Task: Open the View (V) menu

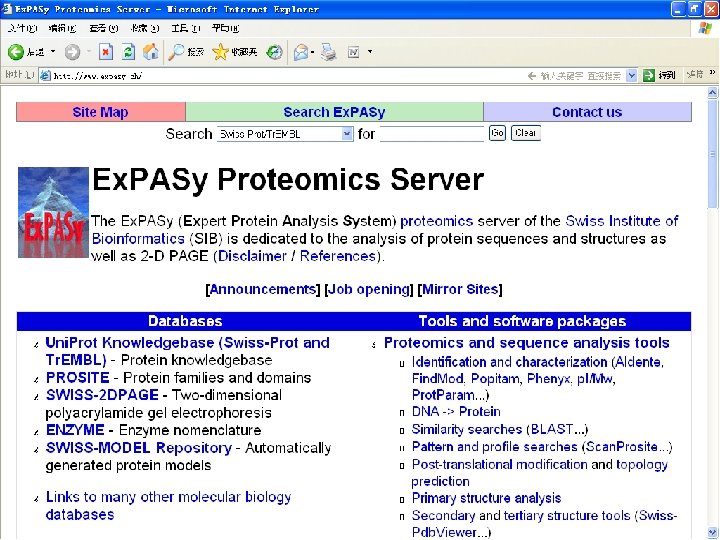Action: click(x=103, y=28)
